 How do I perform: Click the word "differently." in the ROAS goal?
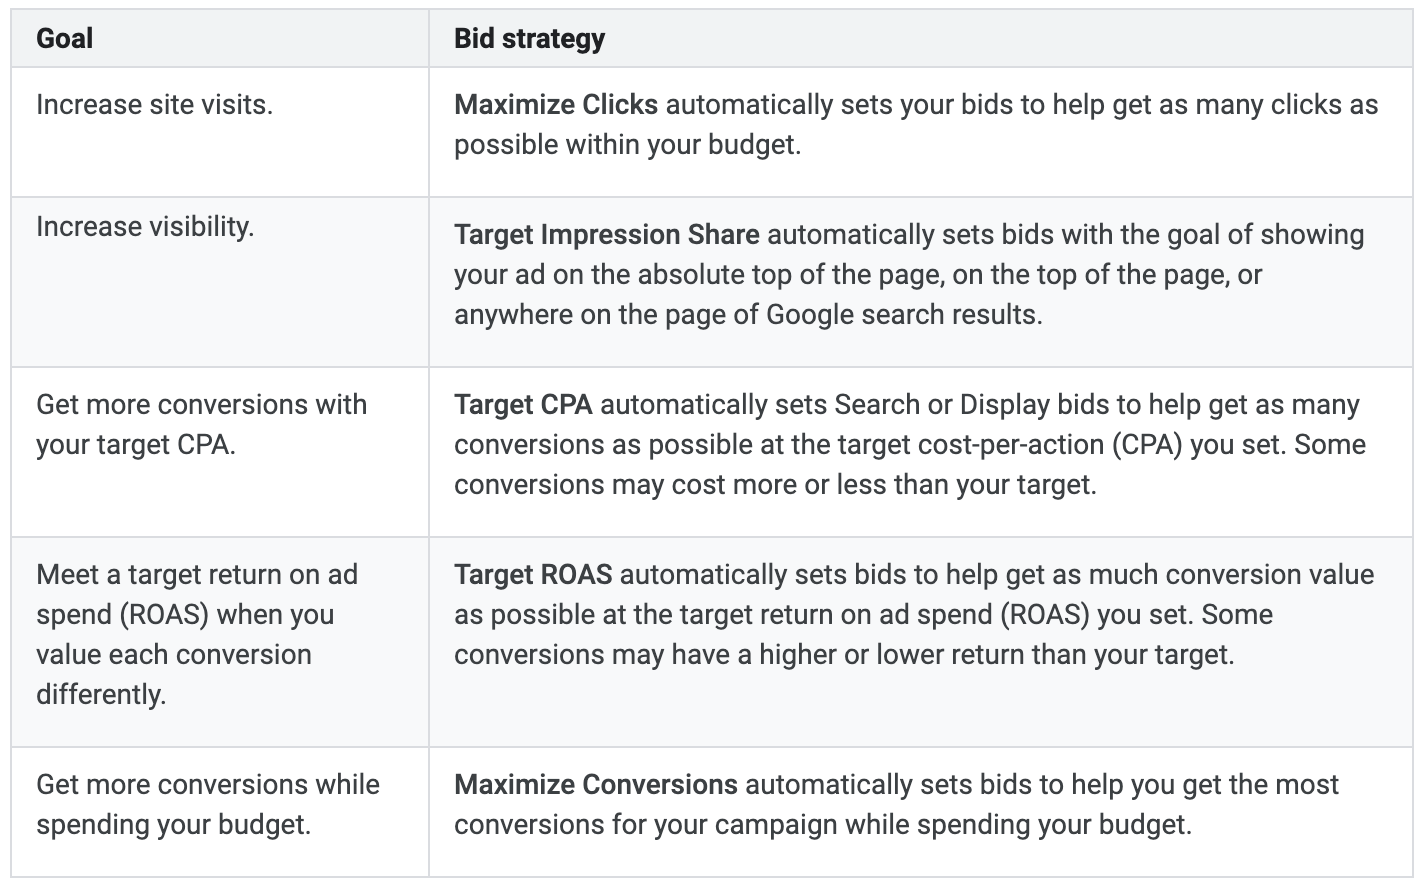click(101, 695)
